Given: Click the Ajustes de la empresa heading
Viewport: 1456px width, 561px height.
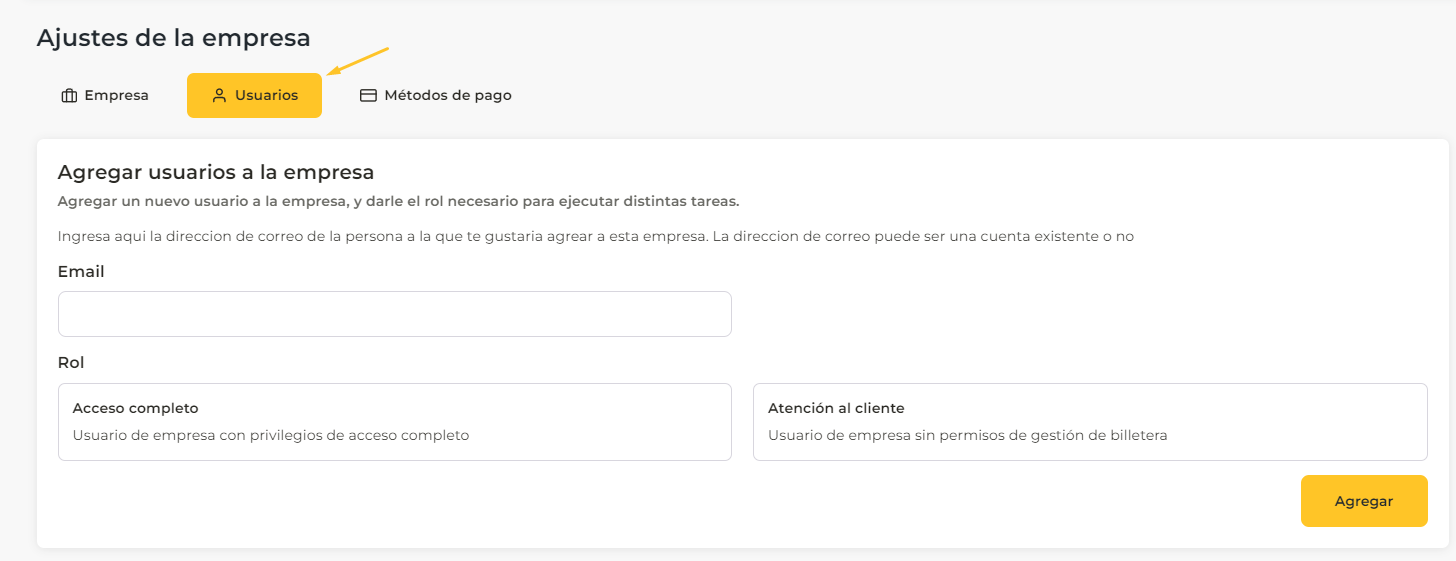Looking at the screenshot, I should 173,38.
